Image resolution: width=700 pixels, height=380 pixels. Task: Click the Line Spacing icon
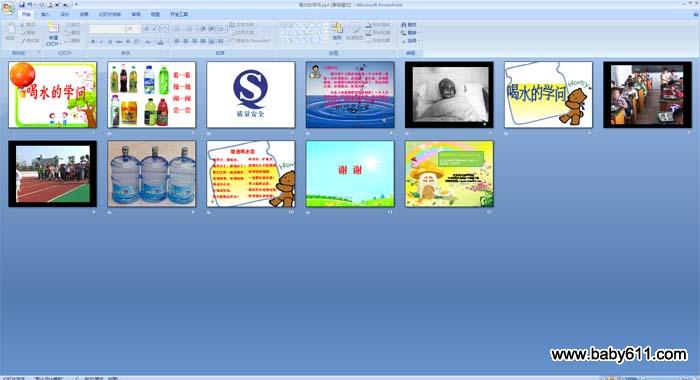(221, 29)
